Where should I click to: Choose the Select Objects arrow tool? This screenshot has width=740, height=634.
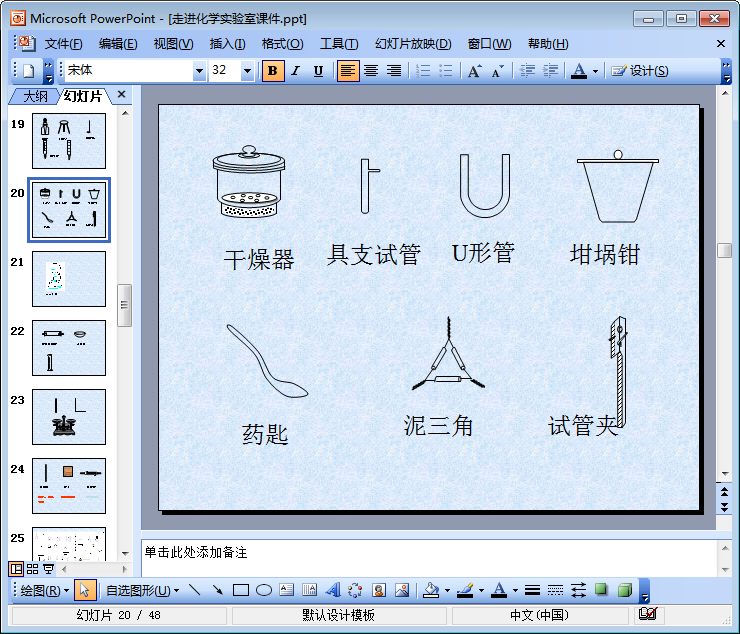85,590
